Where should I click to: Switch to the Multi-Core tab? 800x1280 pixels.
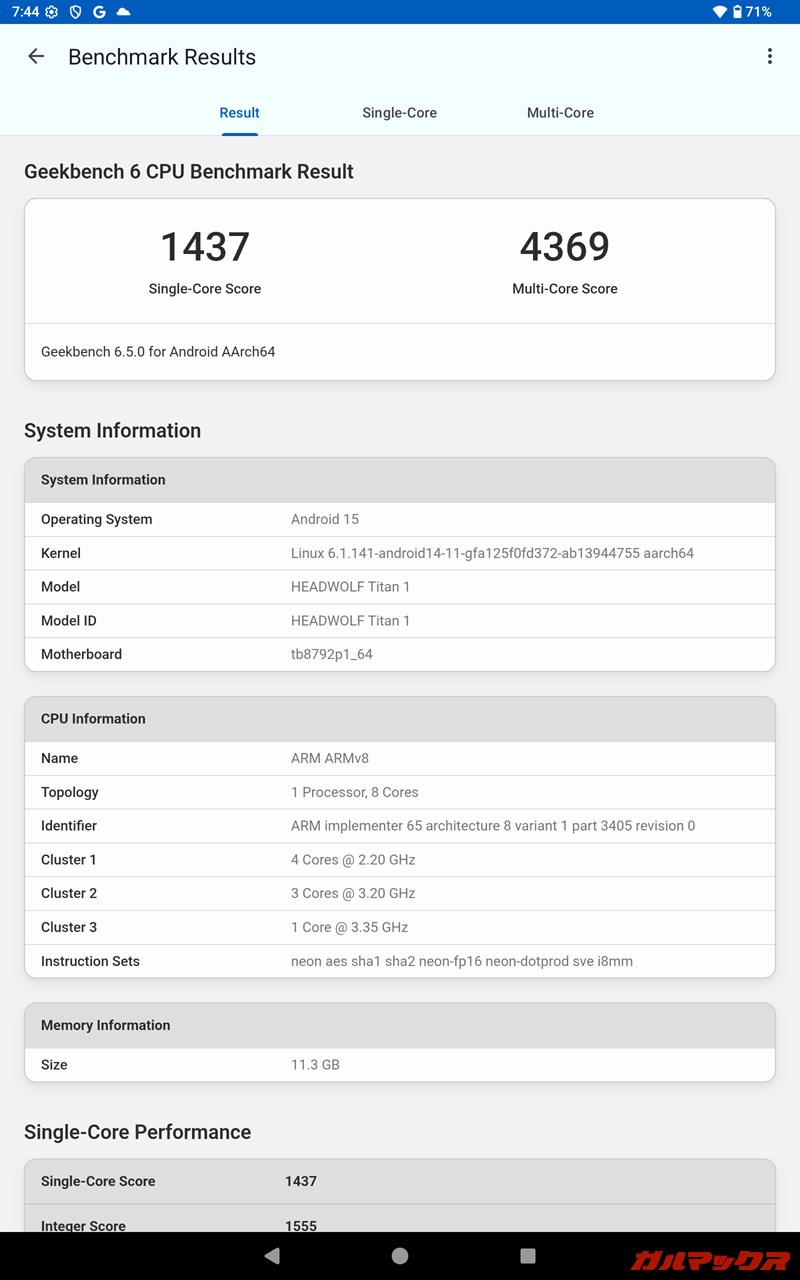click(560, 113)
